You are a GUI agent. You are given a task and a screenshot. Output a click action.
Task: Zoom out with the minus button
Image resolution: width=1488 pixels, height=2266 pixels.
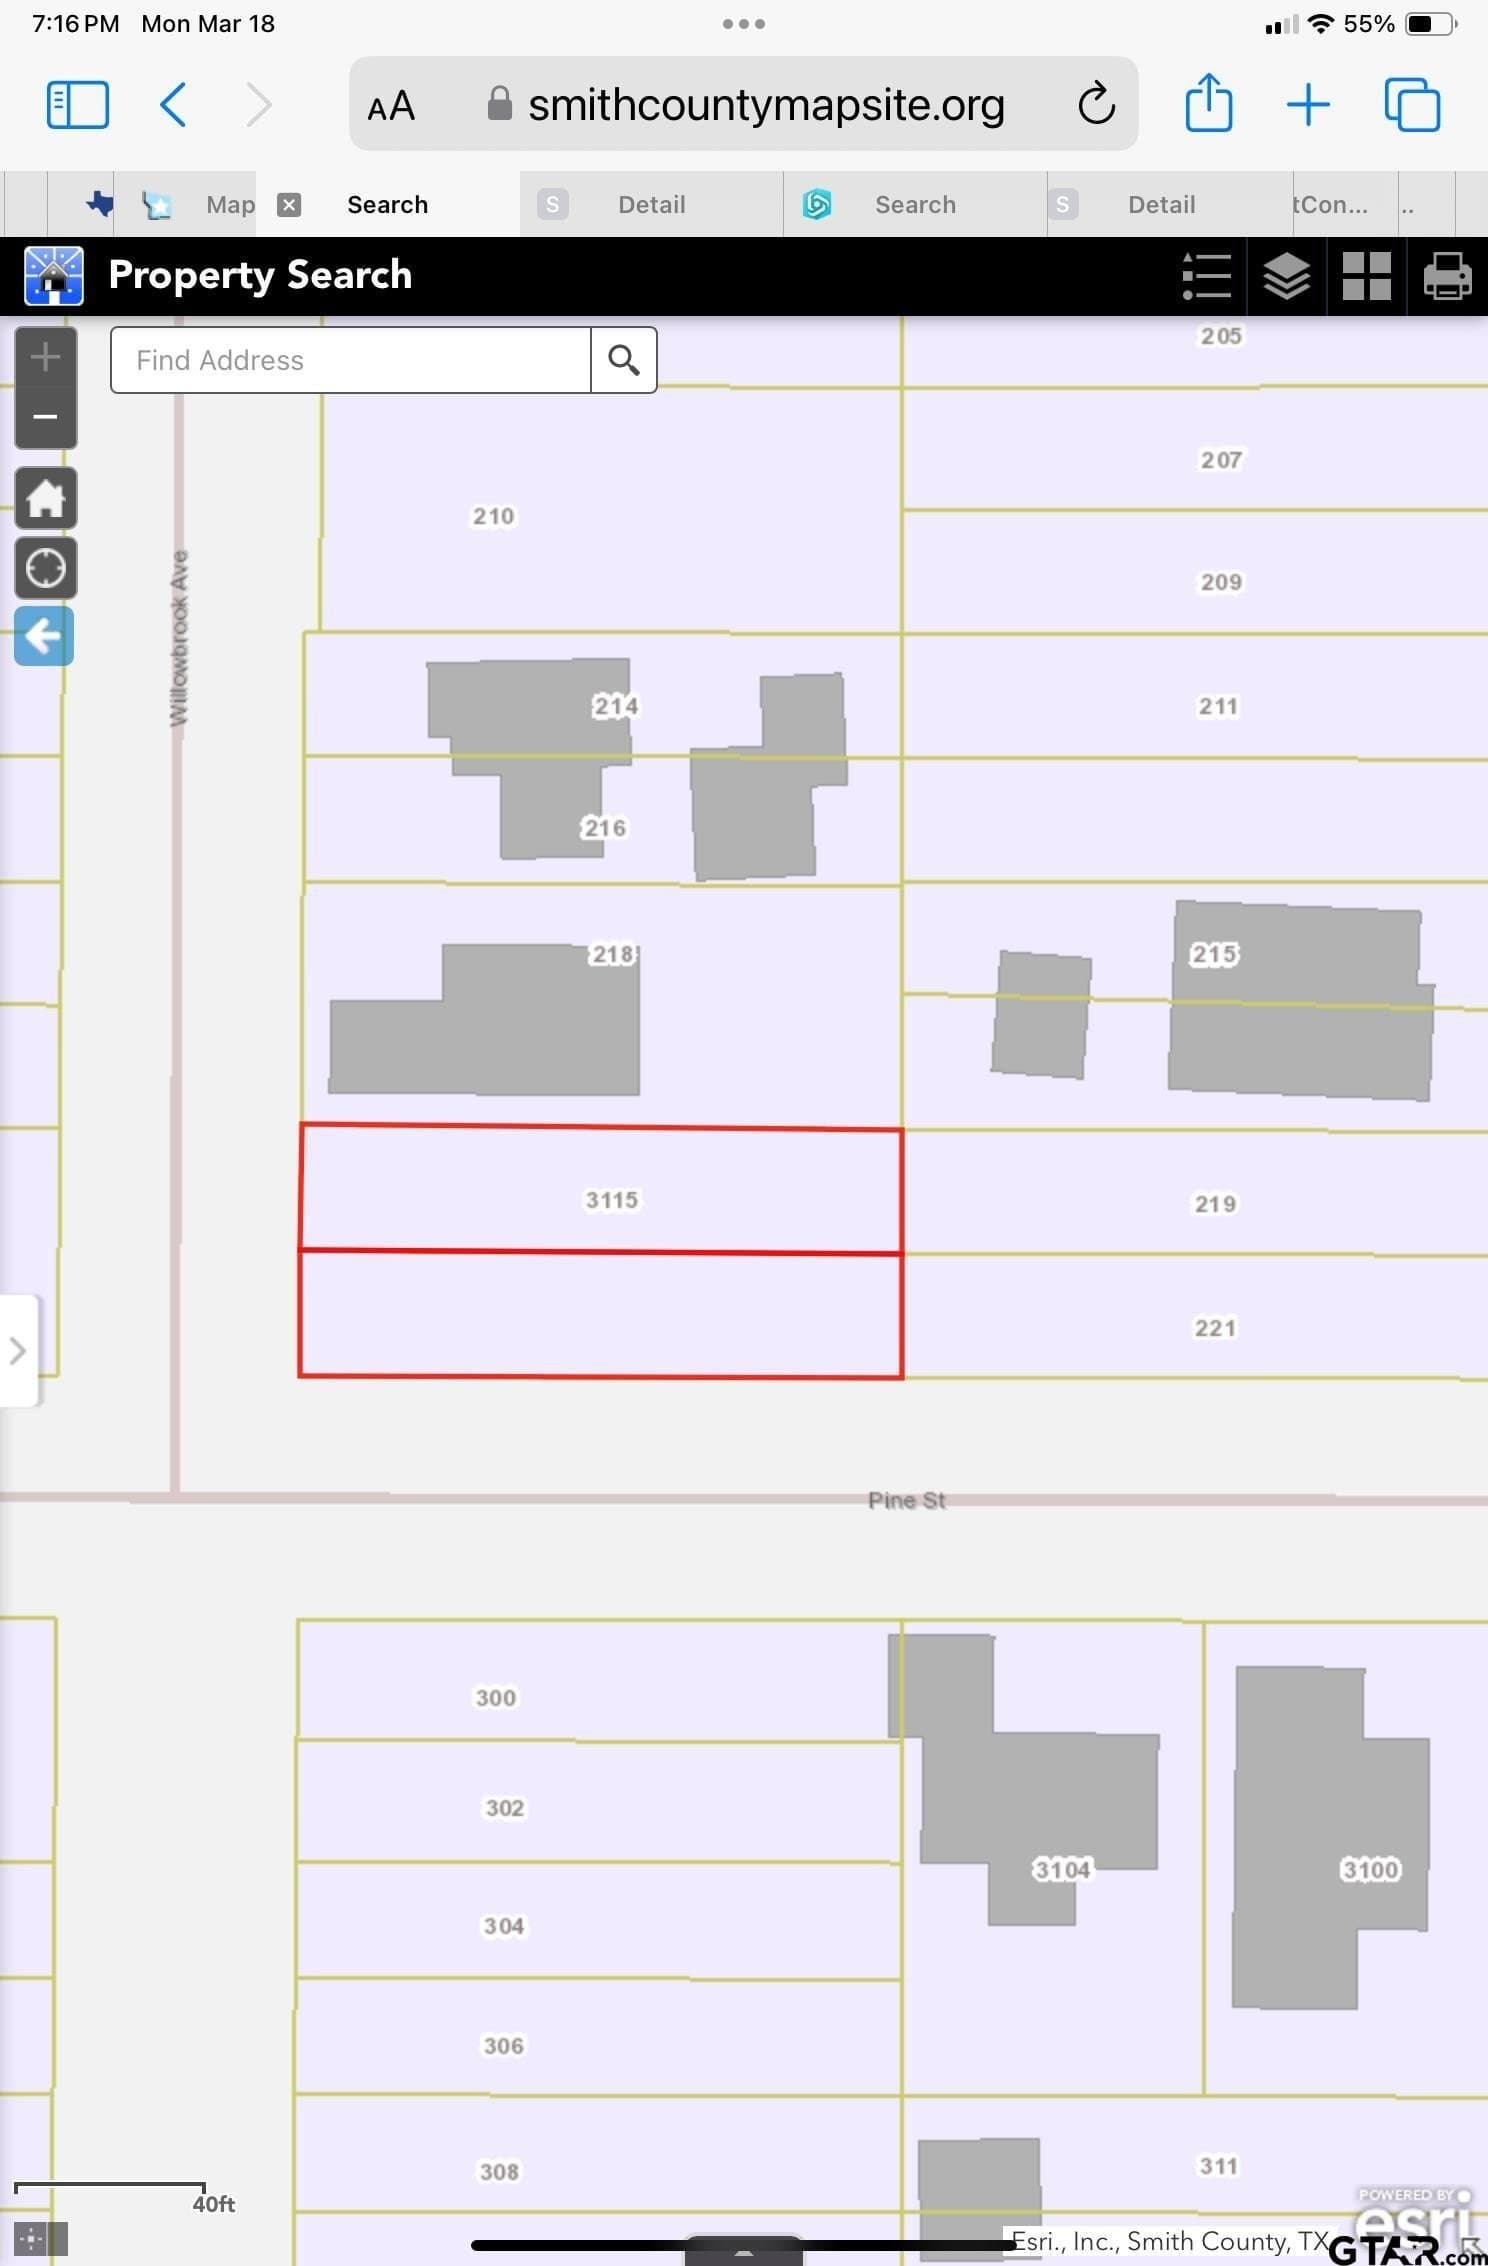point(45,417)
